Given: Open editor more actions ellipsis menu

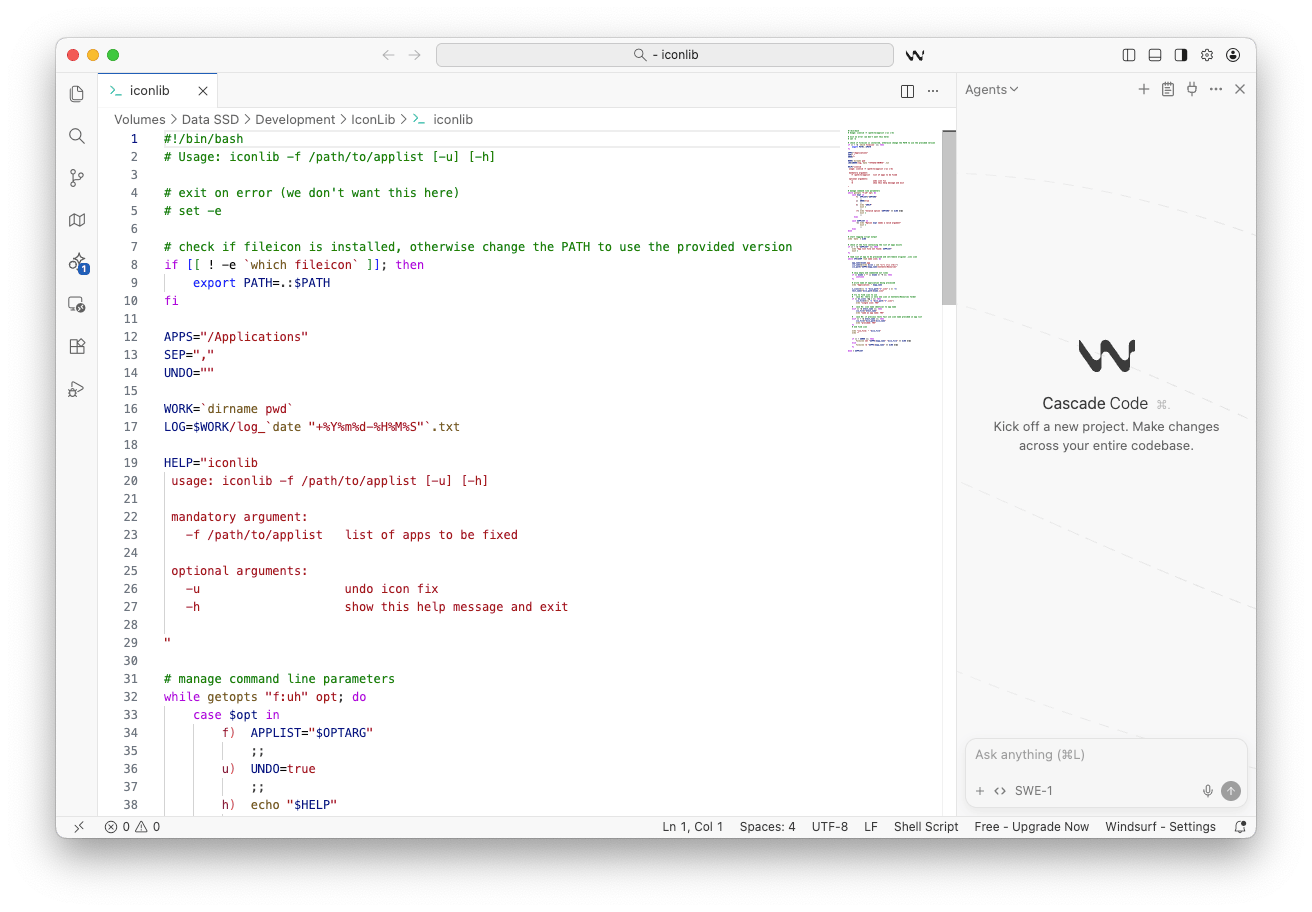Looking at the screenshot, I should (933, 91).
